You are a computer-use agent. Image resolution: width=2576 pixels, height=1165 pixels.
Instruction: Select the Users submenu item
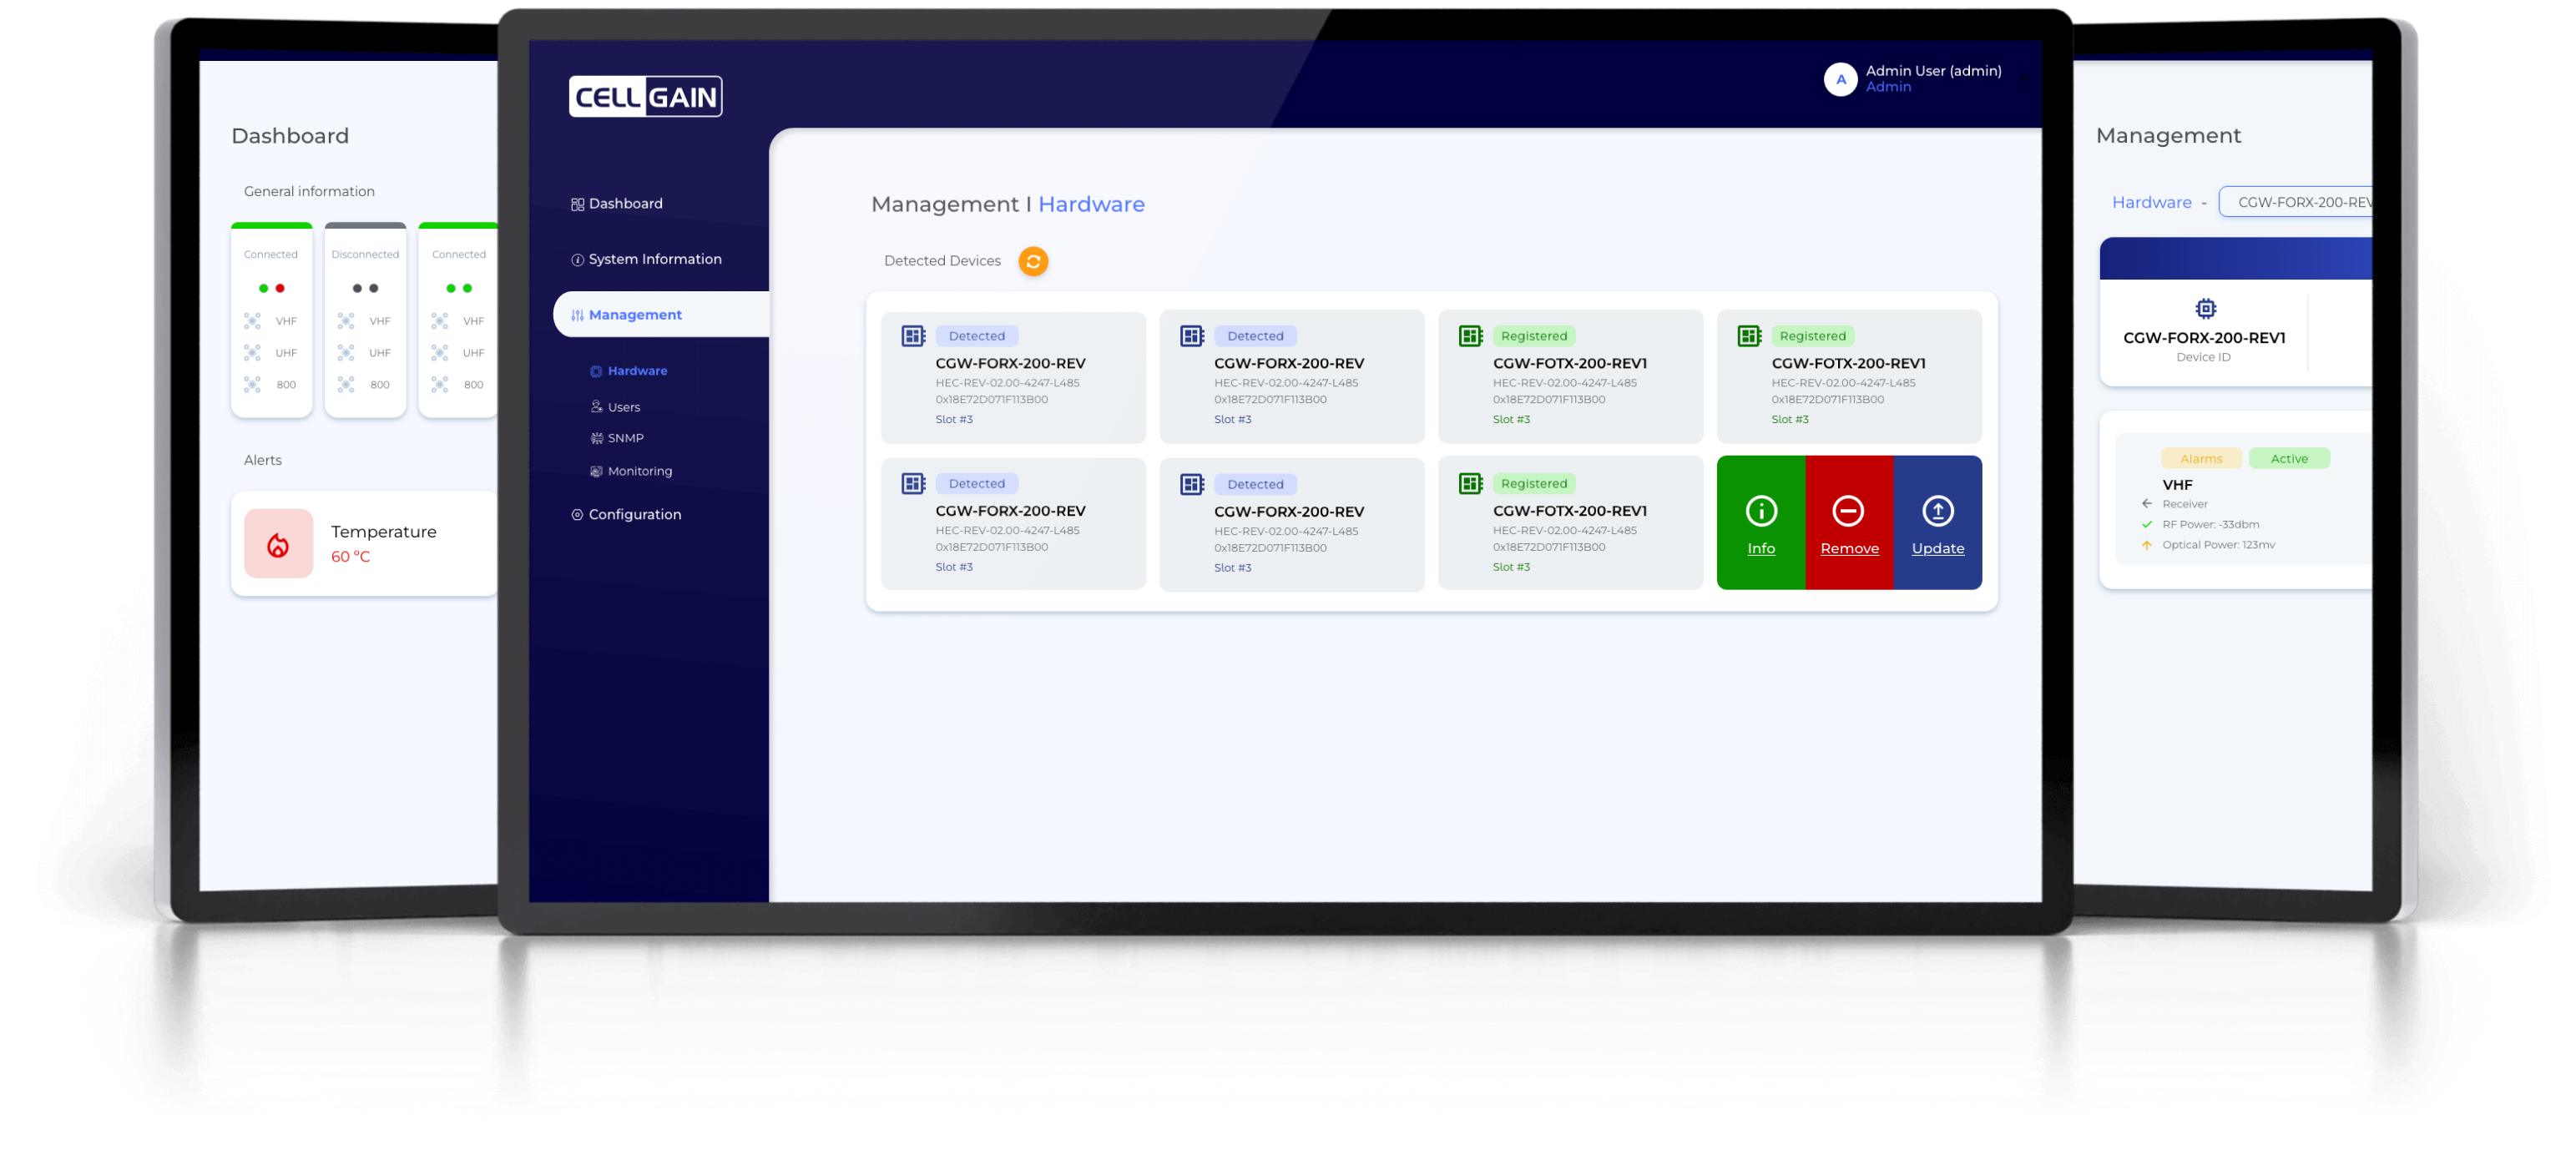(x=623, y=407)
